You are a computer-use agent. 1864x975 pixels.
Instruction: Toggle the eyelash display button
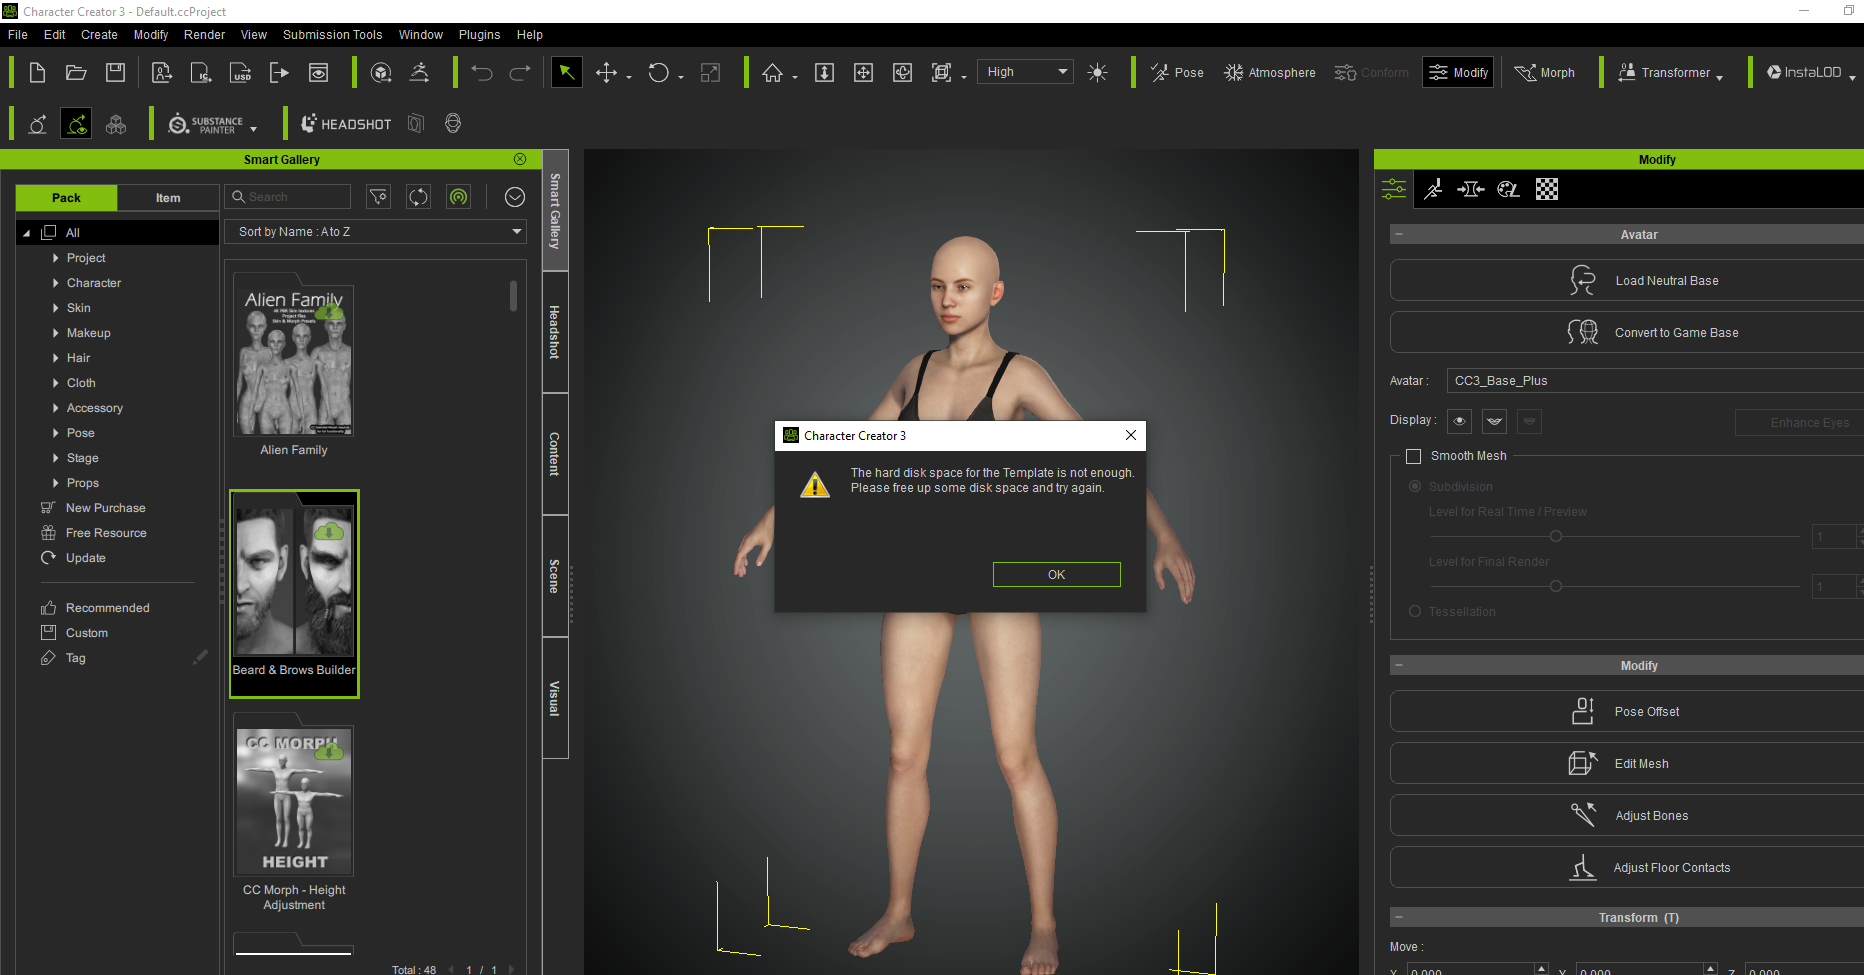pos(1495,421)
